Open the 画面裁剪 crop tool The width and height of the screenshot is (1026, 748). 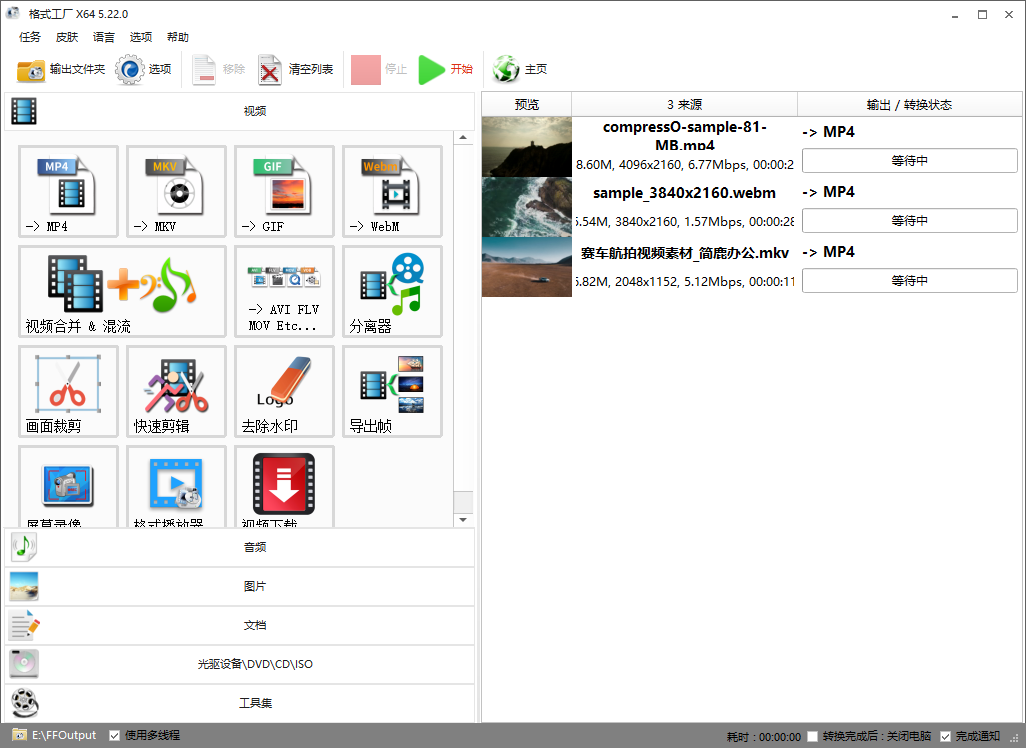tap(68, 391)
